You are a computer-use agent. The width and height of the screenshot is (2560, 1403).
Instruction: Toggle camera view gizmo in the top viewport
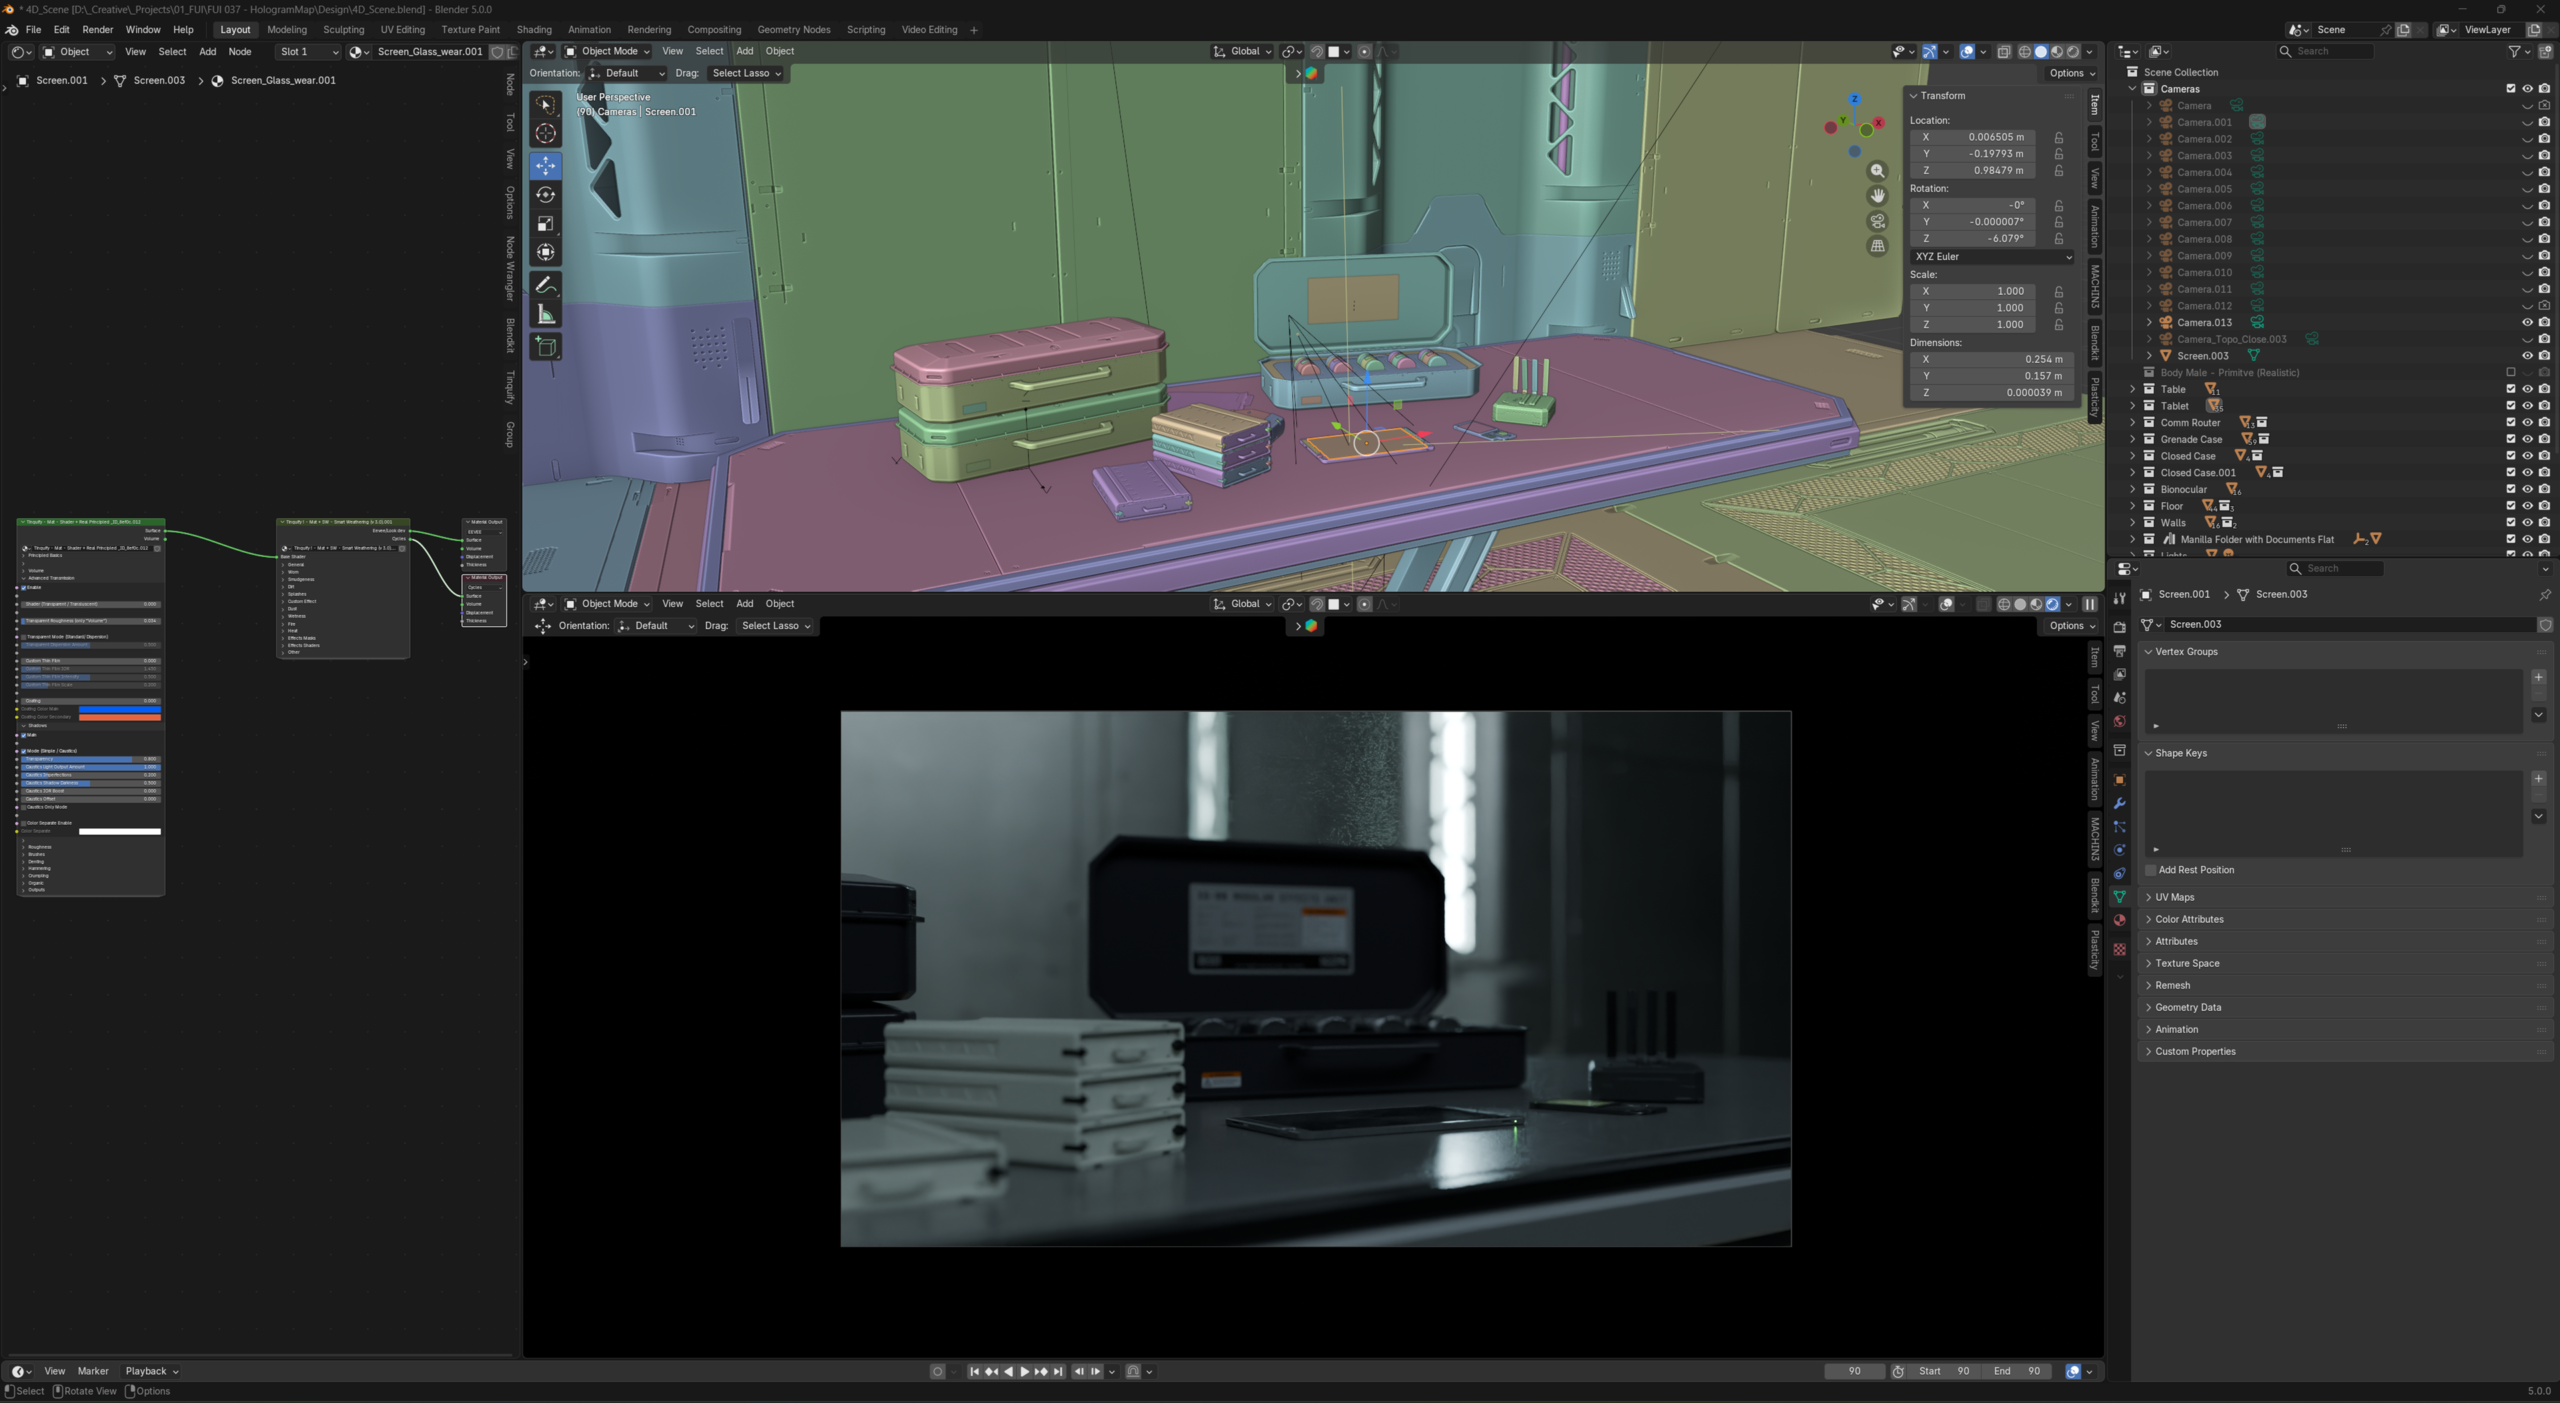[1877, 221]
